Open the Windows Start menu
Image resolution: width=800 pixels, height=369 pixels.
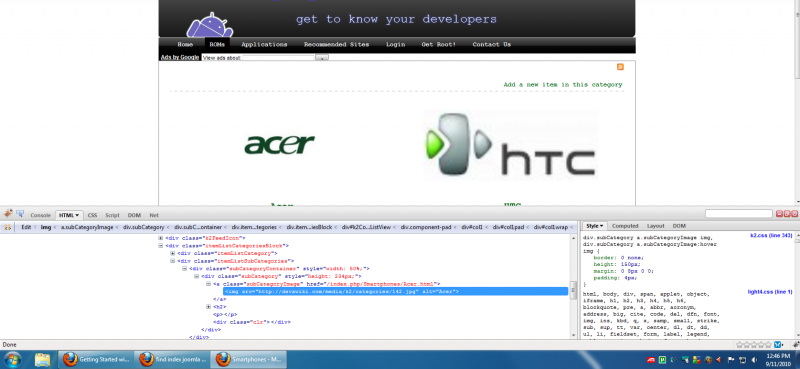click(x=12, y=359)
